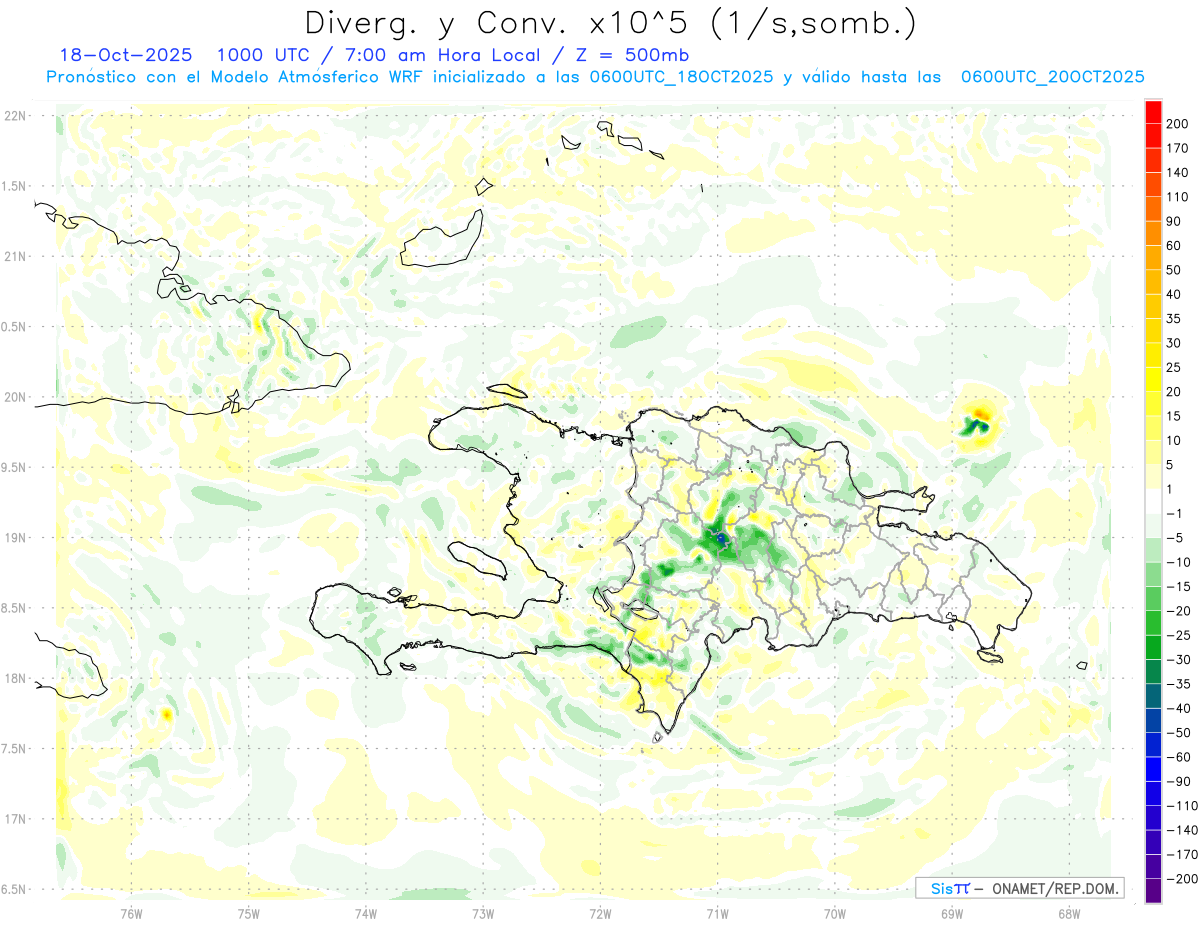Viewport: 1200px width, 927px height.
Task: Click the "69W" longitude axis label
Action: [x=951, y=914]
